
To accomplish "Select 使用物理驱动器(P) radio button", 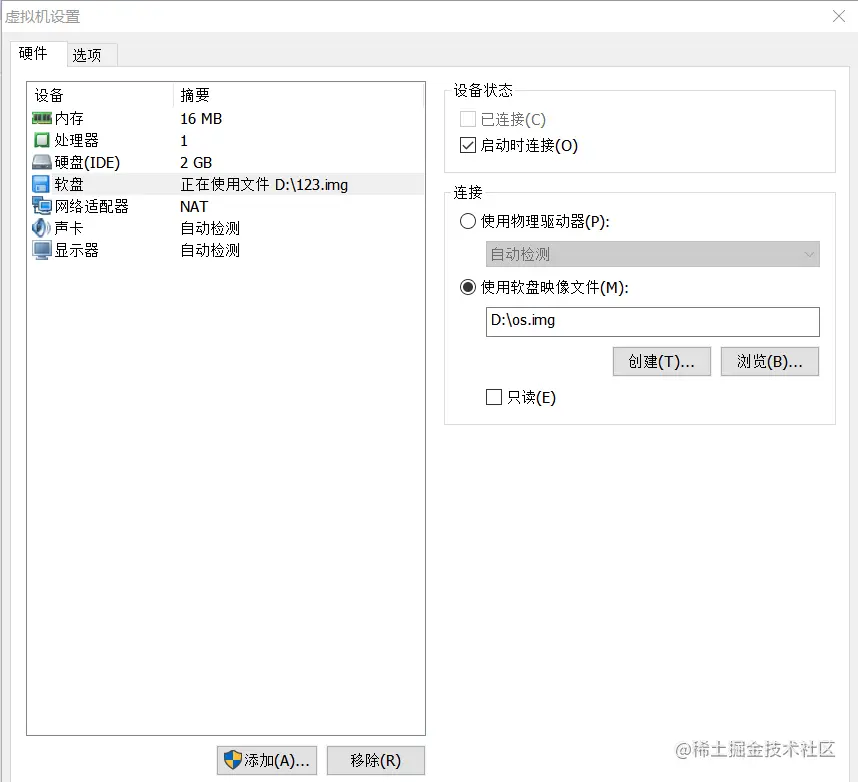I will click(x=468, y=221).
